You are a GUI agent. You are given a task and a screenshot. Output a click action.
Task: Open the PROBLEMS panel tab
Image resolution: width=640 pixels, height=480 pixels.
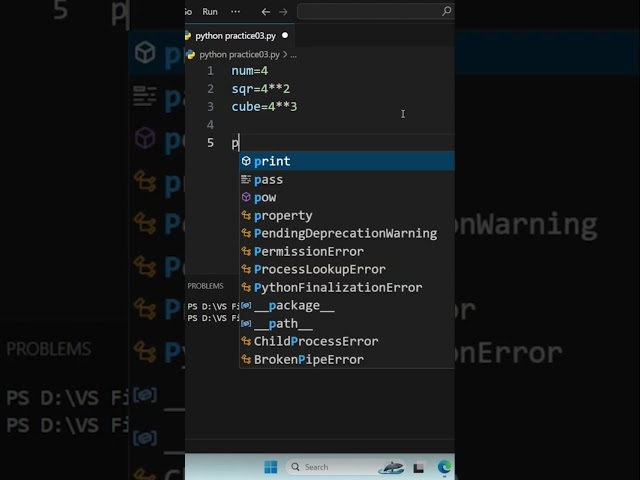click(x=205, y=286)
